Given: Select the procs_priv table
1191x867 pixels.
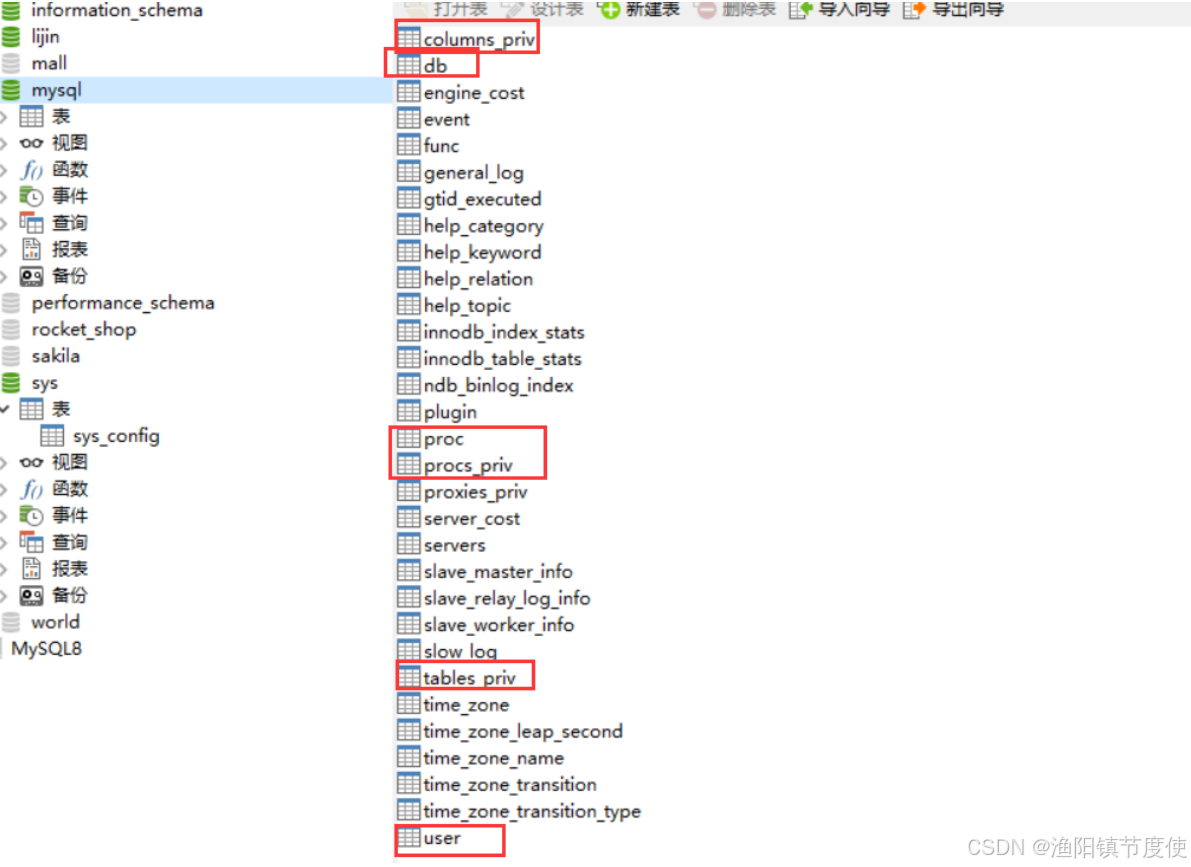Looking at the screenshot, I should [x=468, y=466].
